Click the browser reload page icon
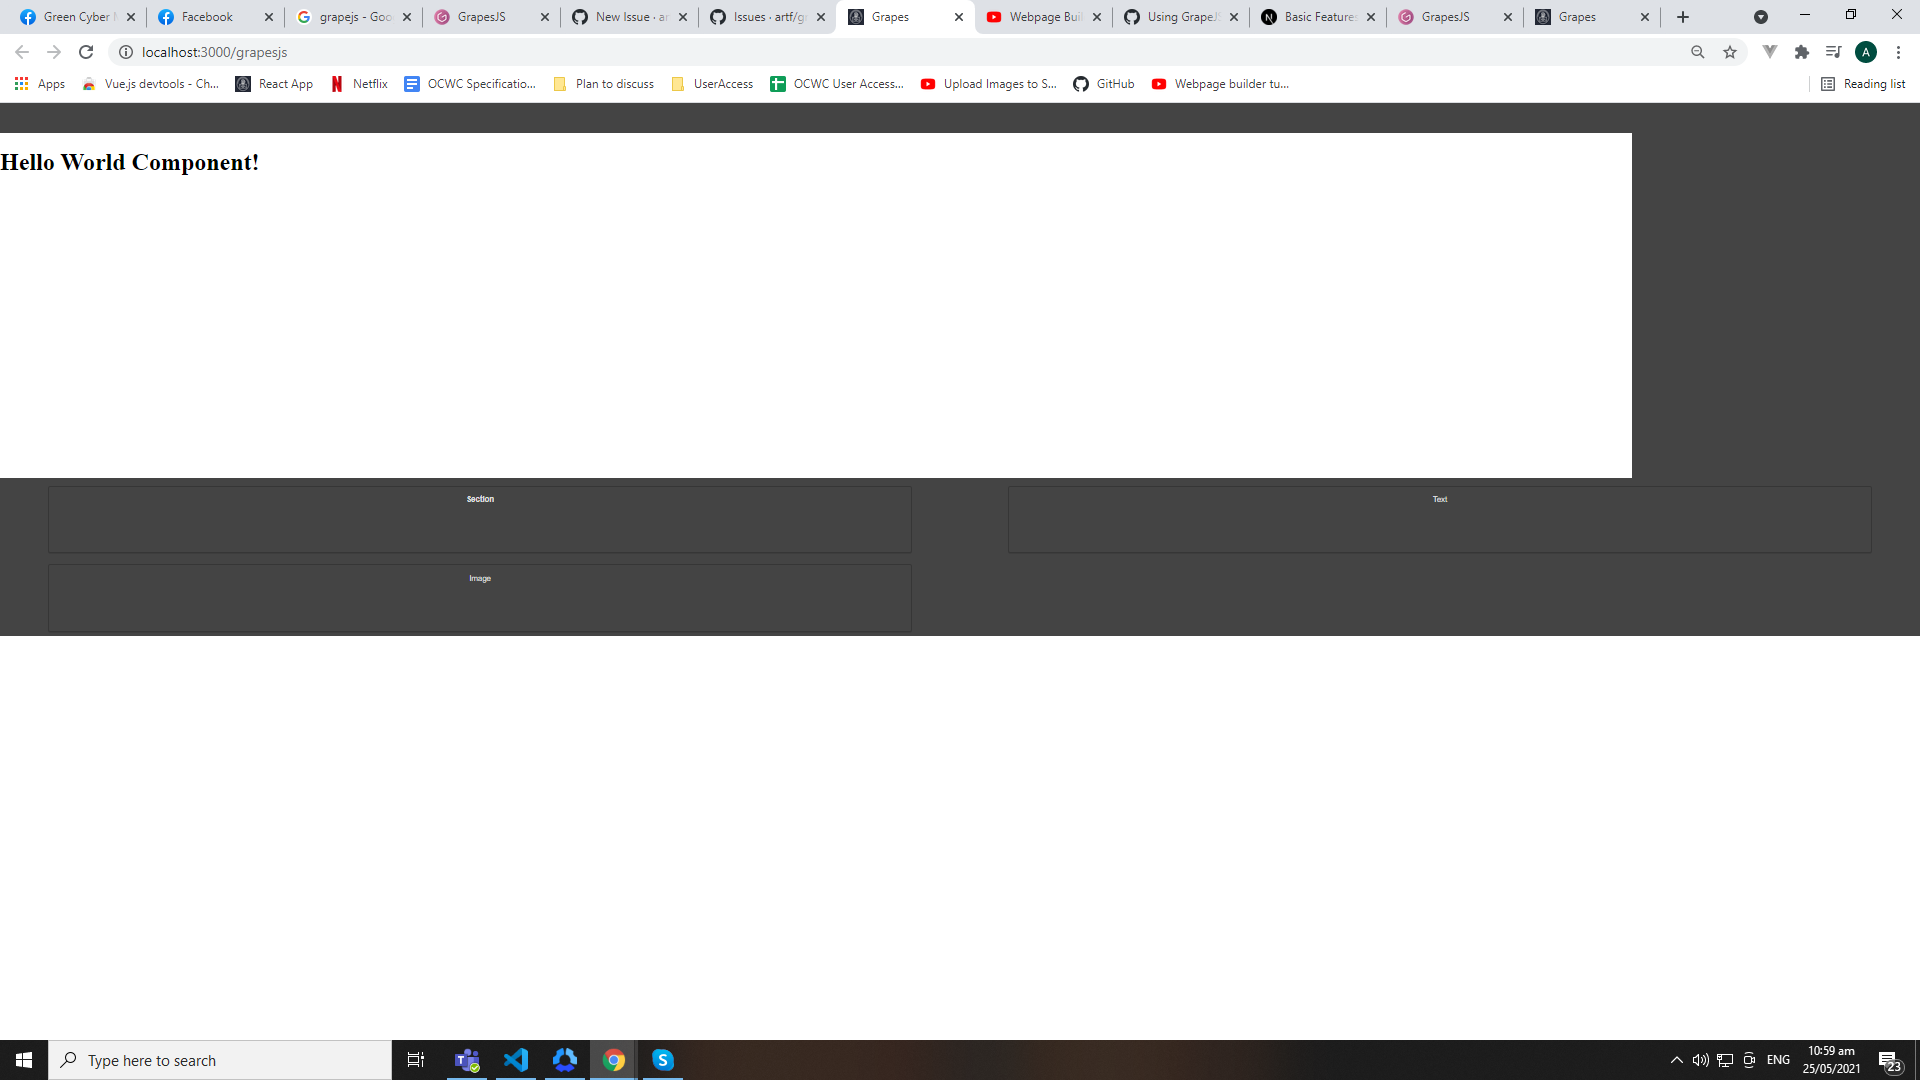 [x=86, y=52]
